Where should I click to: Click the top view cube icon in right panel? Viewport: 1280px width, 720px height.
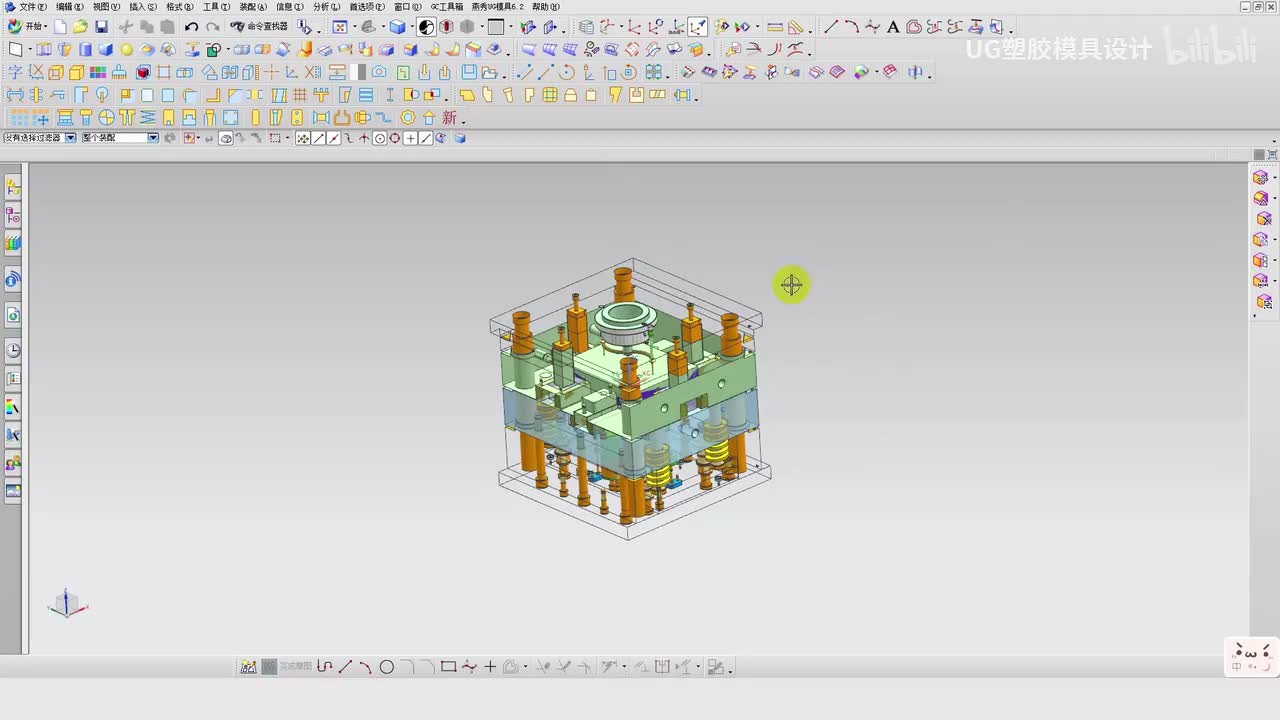click(1261, 178)
